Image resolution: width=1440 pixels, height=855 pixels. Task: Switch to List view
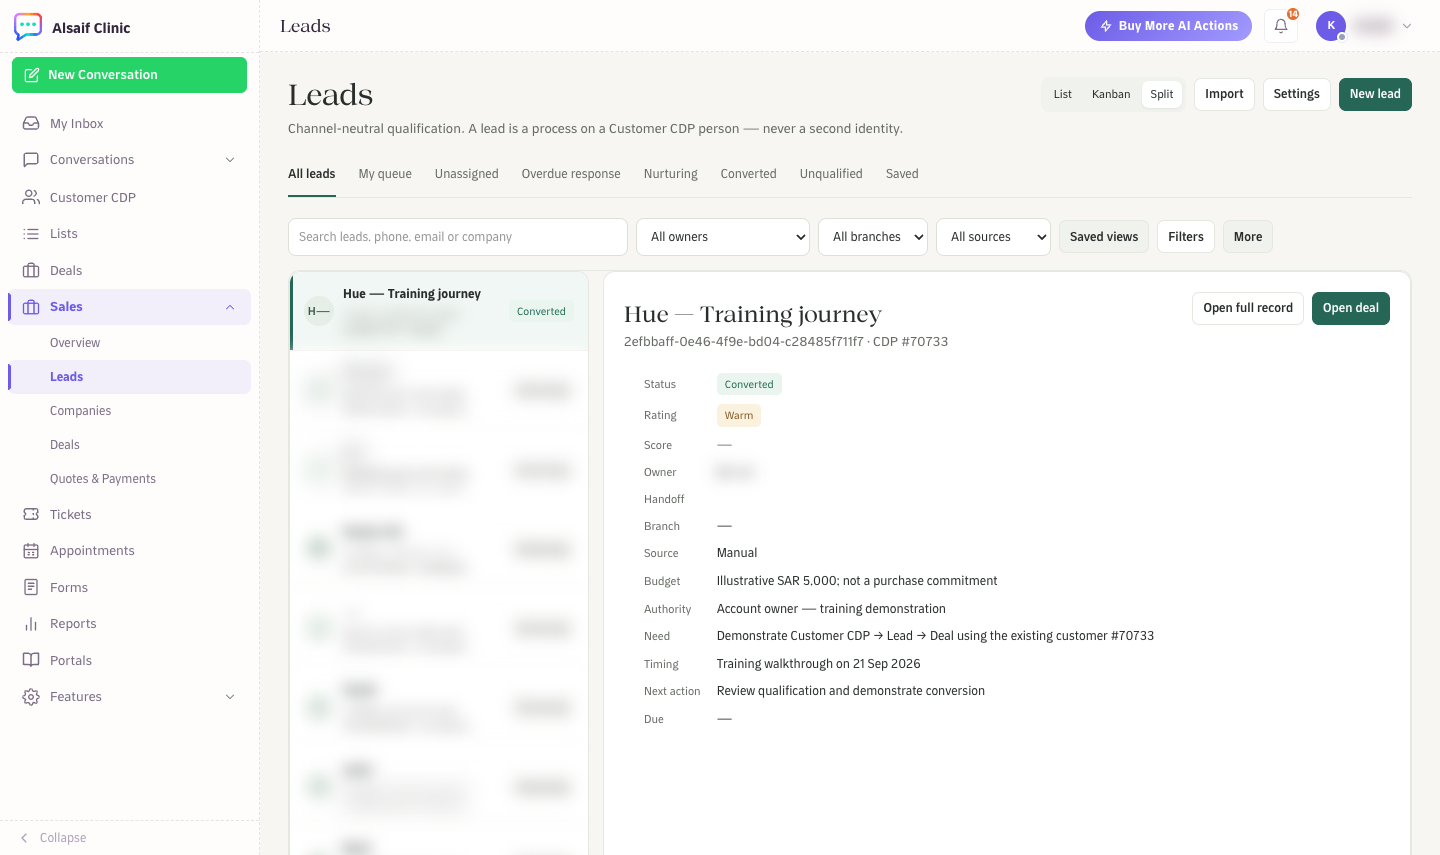(x=1062, y=94)
